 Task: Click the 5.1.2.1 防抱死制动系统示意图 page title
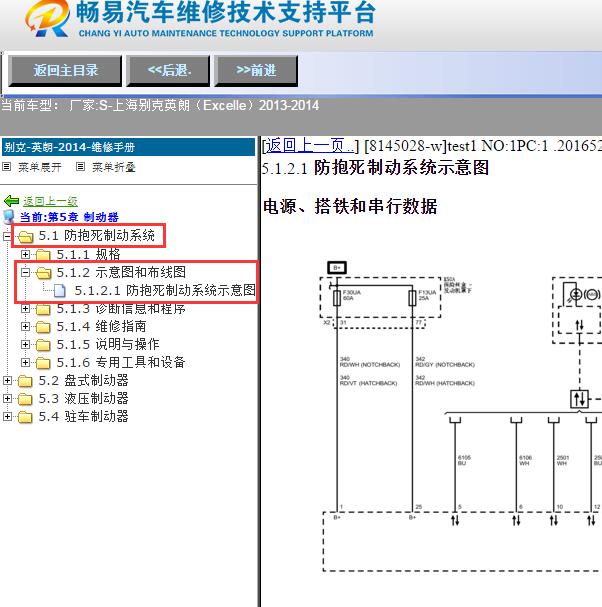pos(375,168)
